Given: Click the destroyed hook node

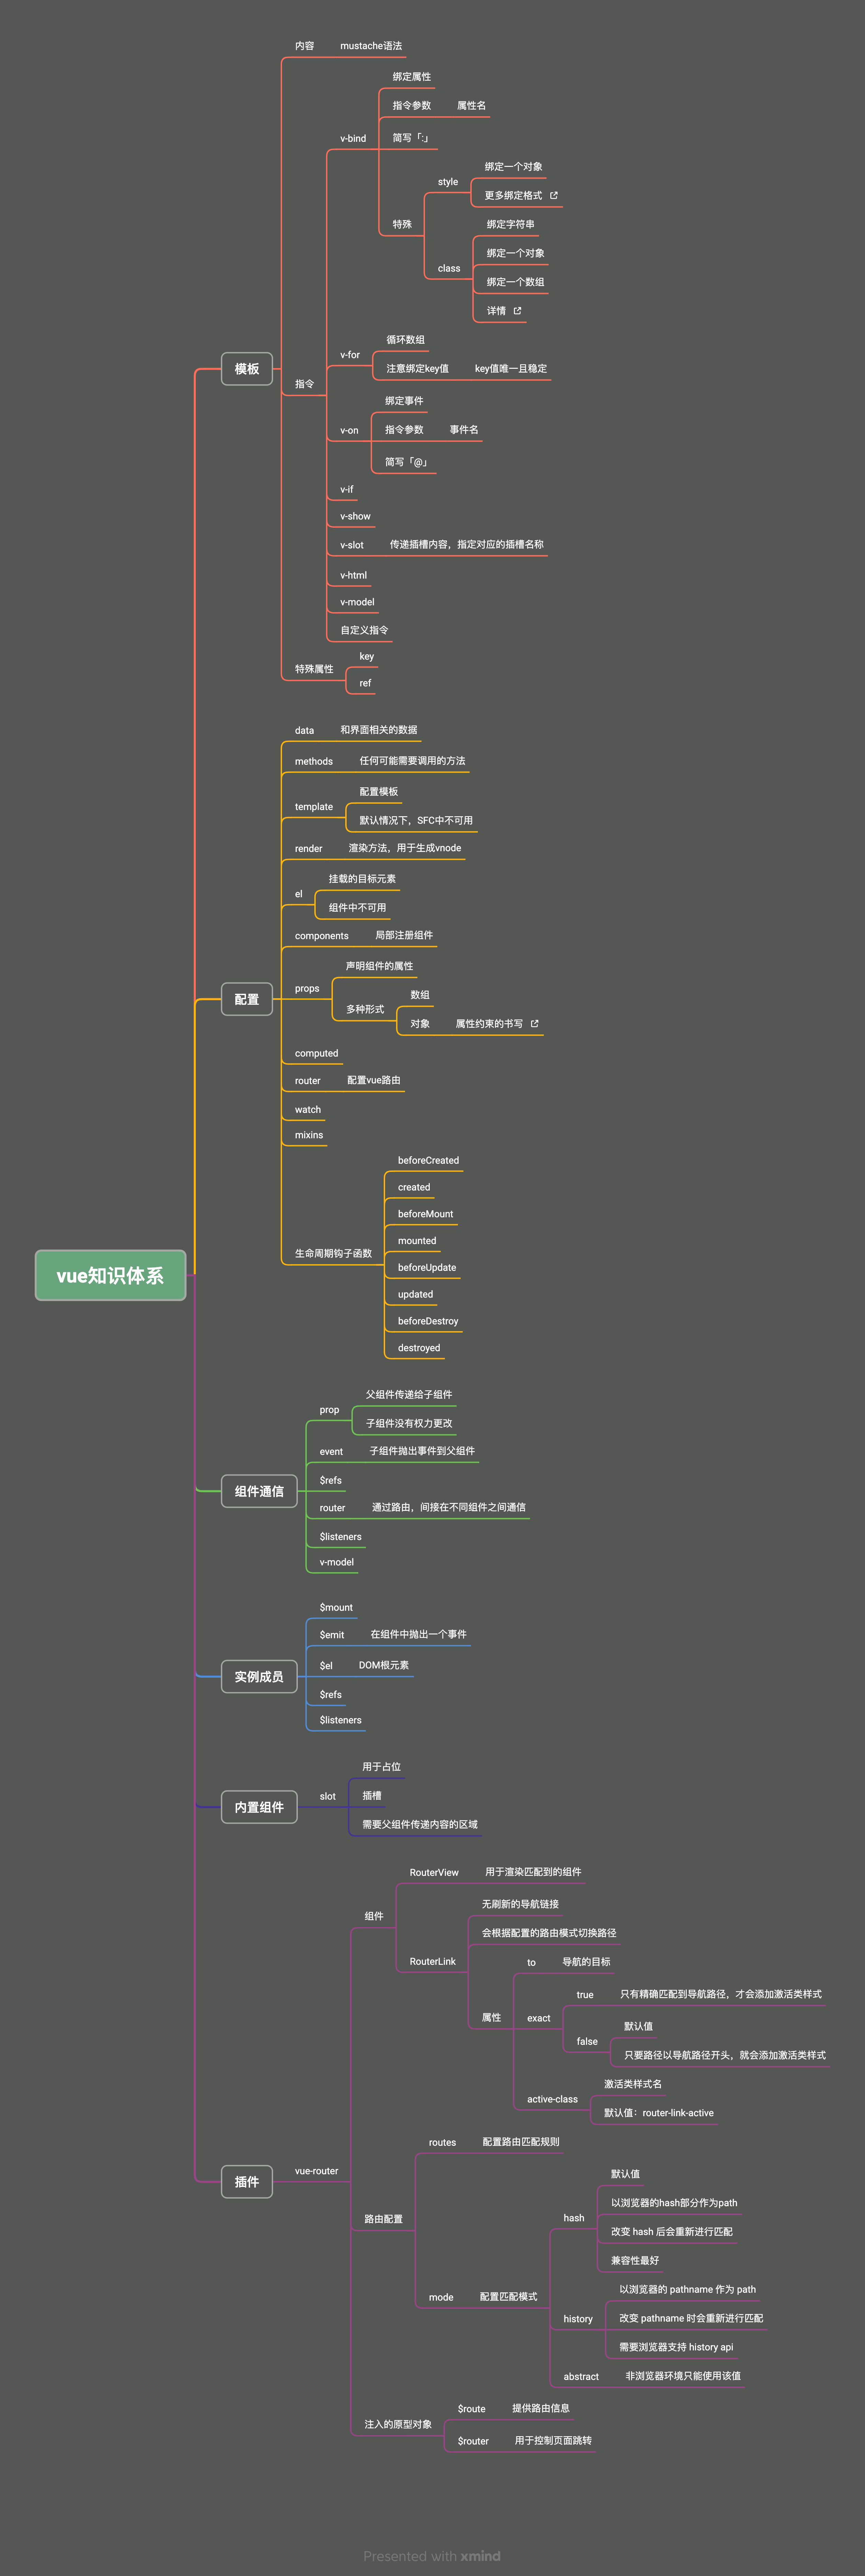Looking at the screenshot, I should (419, 1348).
